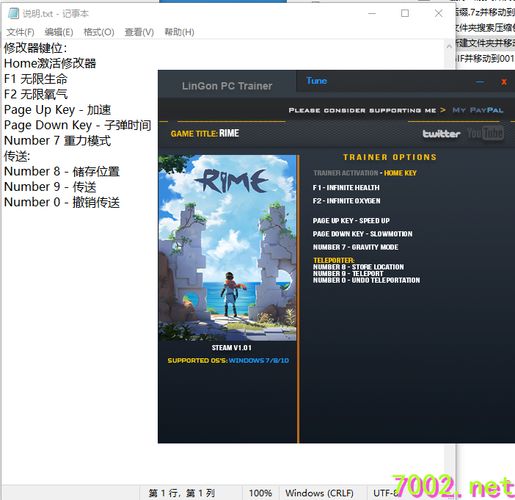Click the 传送: line in Notepad
515x500 pixels.
(17, 156)
